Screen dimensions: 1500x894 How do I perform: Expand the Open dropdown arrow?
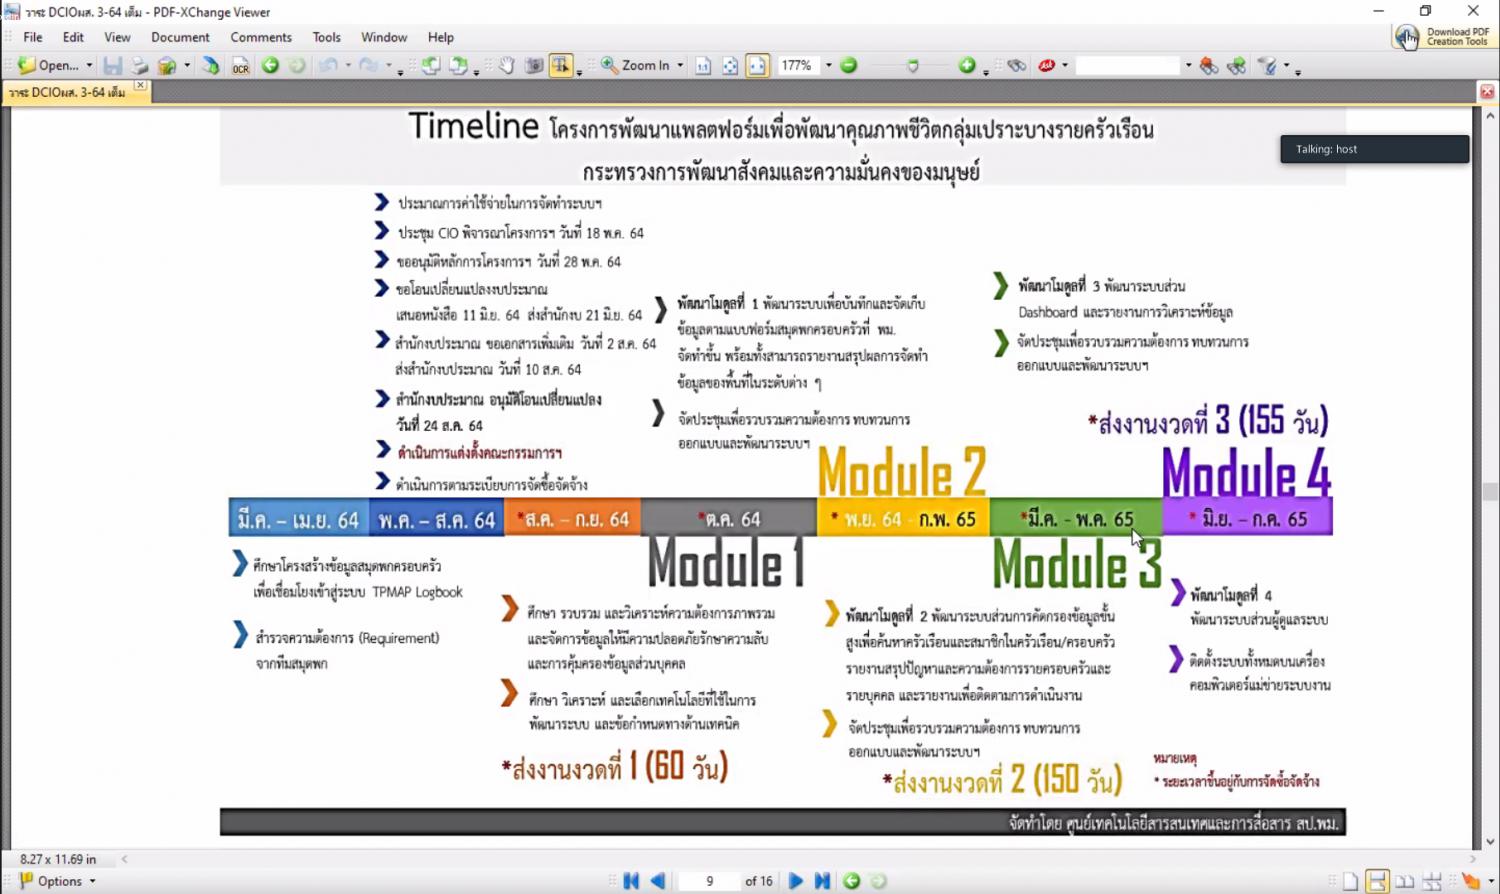coord(89,65)
